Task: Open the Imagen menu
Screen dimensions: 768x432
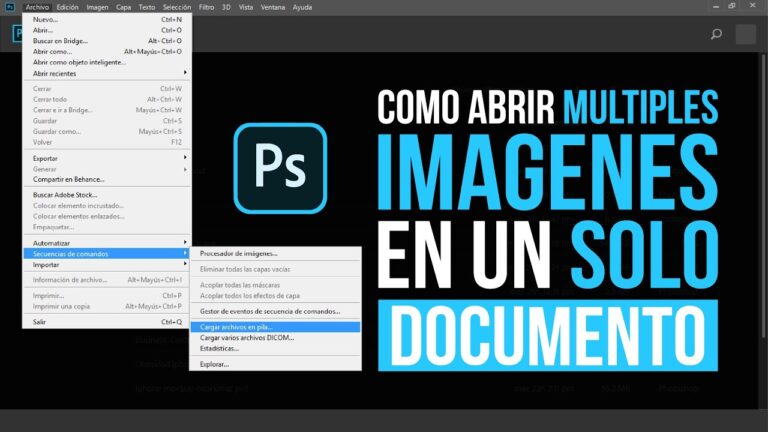Action: pyautogui.click(x=97, y=7)
